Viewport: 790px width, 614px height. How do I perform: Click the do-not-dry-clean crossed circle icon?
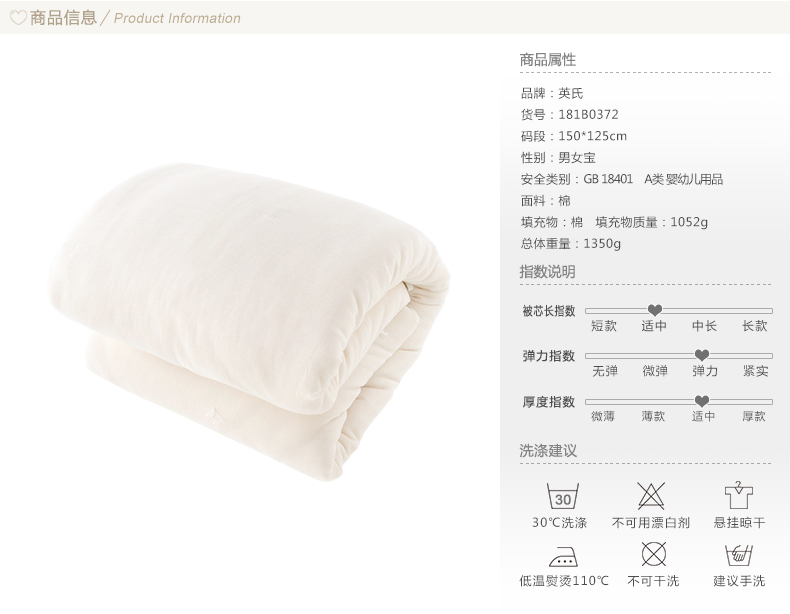(x=653, y=554)
